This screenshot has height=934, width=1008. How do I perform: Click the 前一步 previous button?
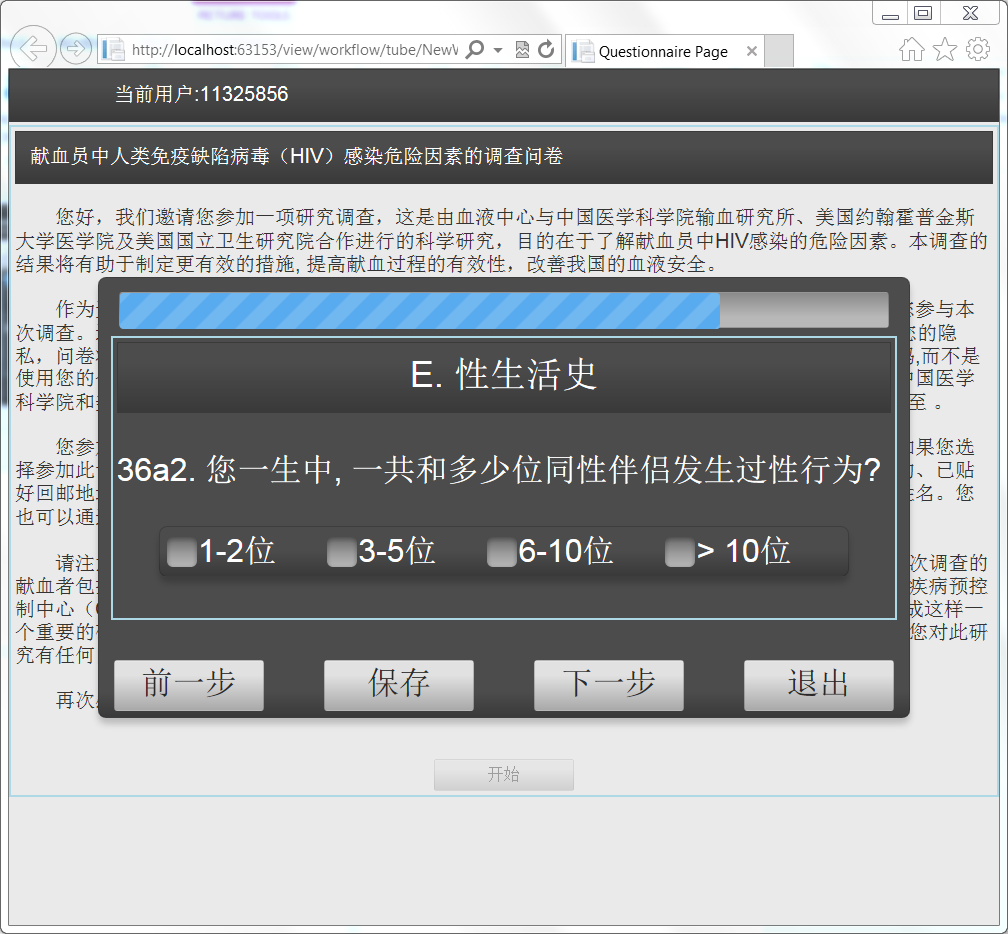(x=189, y=685)
